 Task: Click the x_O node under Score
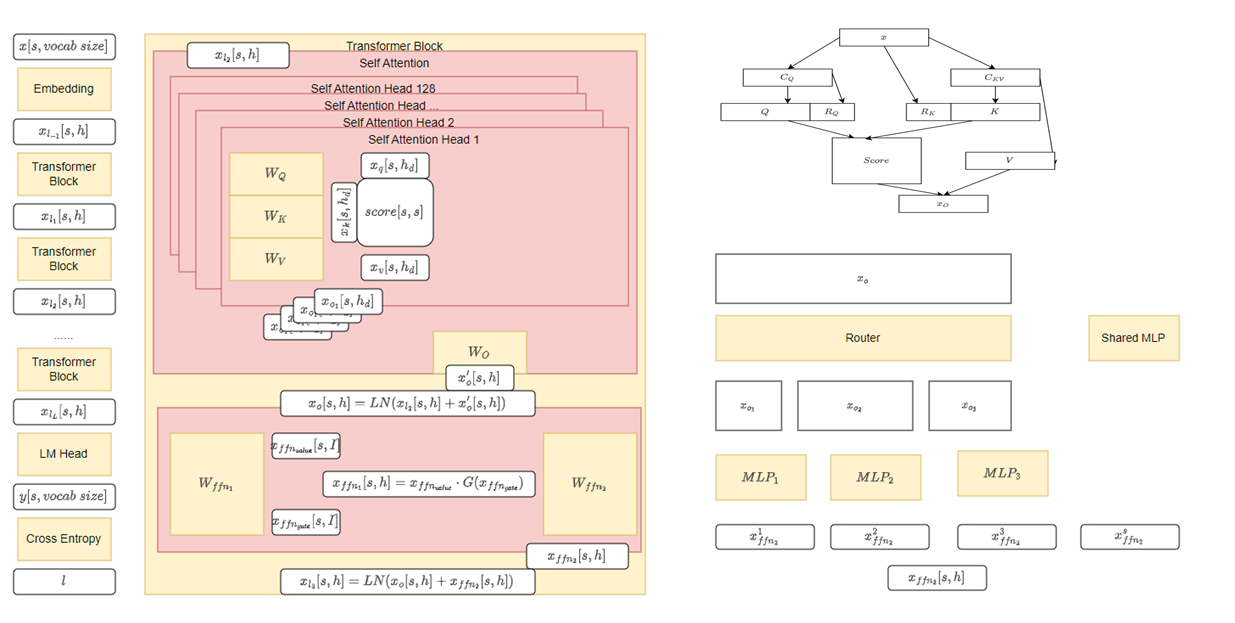point(943,204)
